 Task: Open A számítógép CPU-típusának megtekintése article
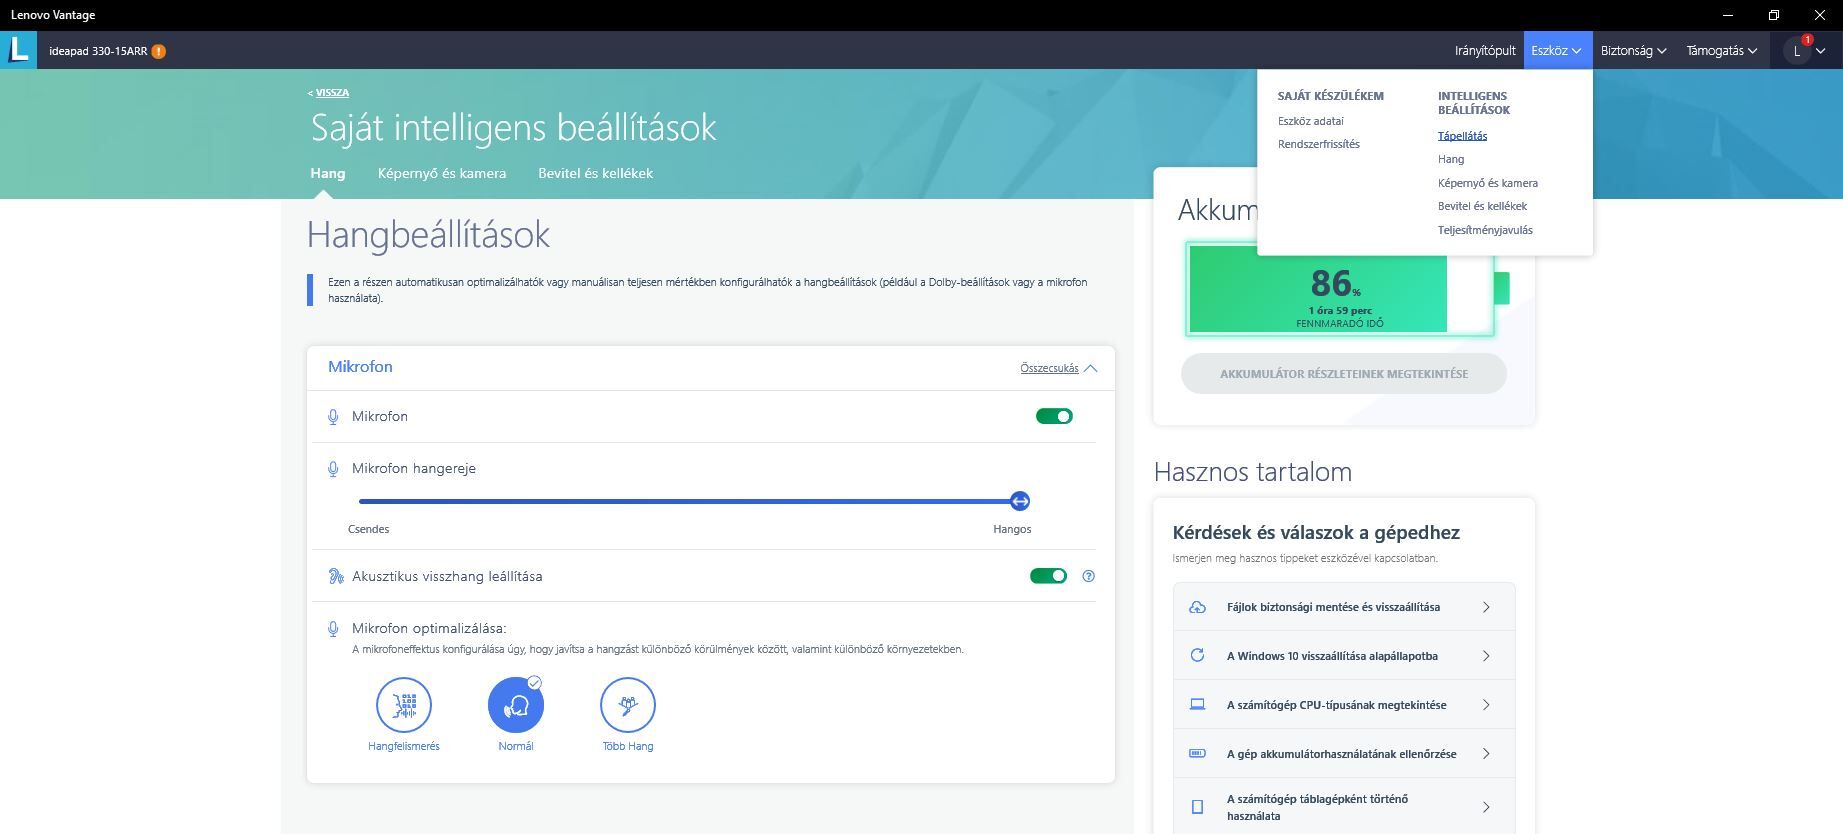[x=1344, y=705]
